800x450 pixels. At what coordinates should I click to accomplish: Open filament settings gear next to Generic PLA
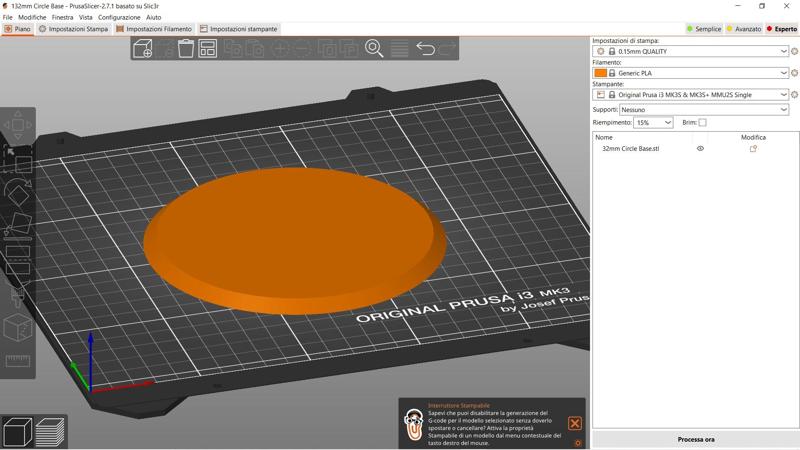click(794, 73)
